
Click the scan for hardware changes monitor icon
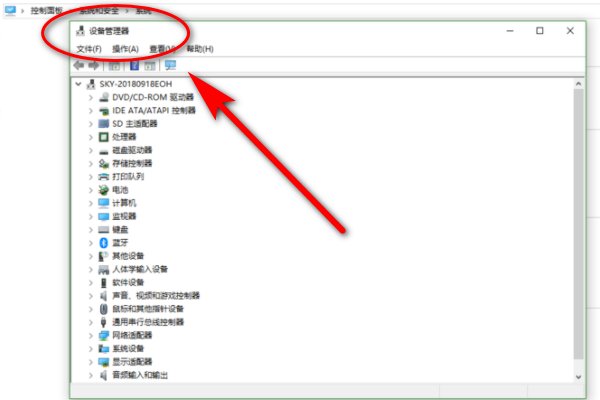[170, 65]
